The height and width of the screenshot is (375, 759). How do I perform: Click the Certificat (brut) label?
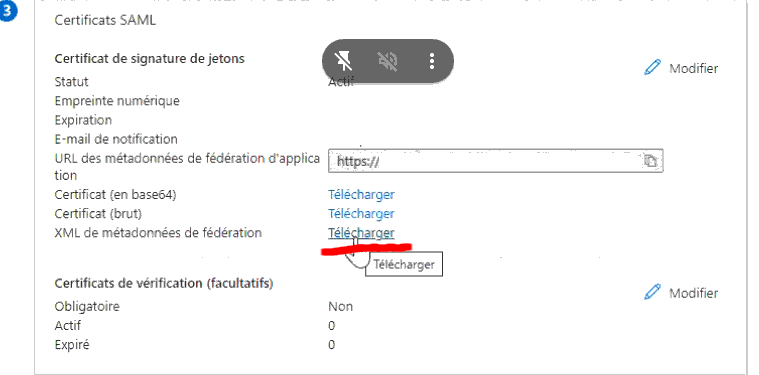[98, 213]
